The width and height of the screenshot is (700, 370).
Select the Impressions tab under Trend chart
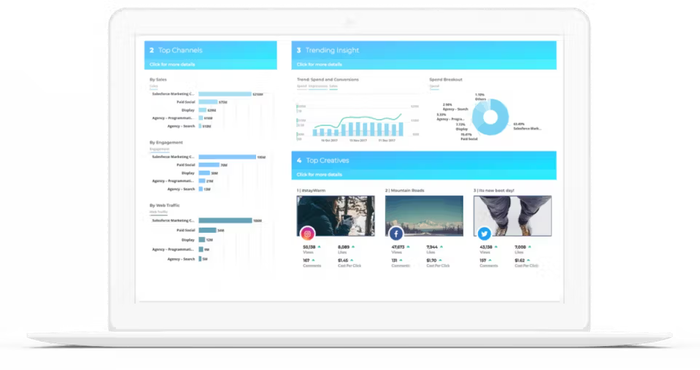(x=318, y=86)
